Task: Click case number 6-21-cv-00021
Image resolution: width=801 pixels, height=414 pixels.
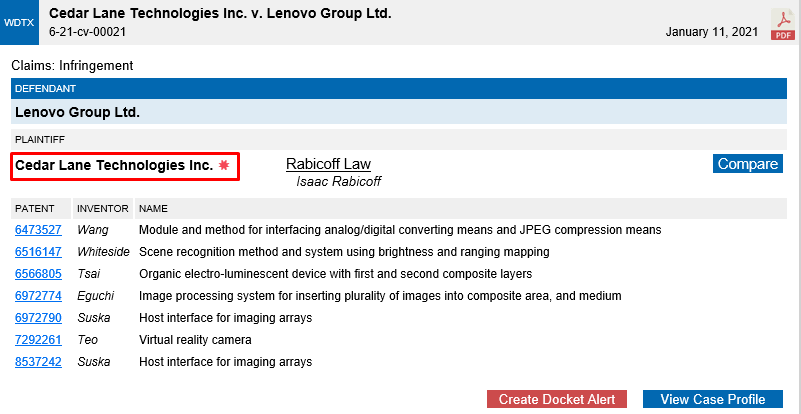Action: (x=87, y=32)
